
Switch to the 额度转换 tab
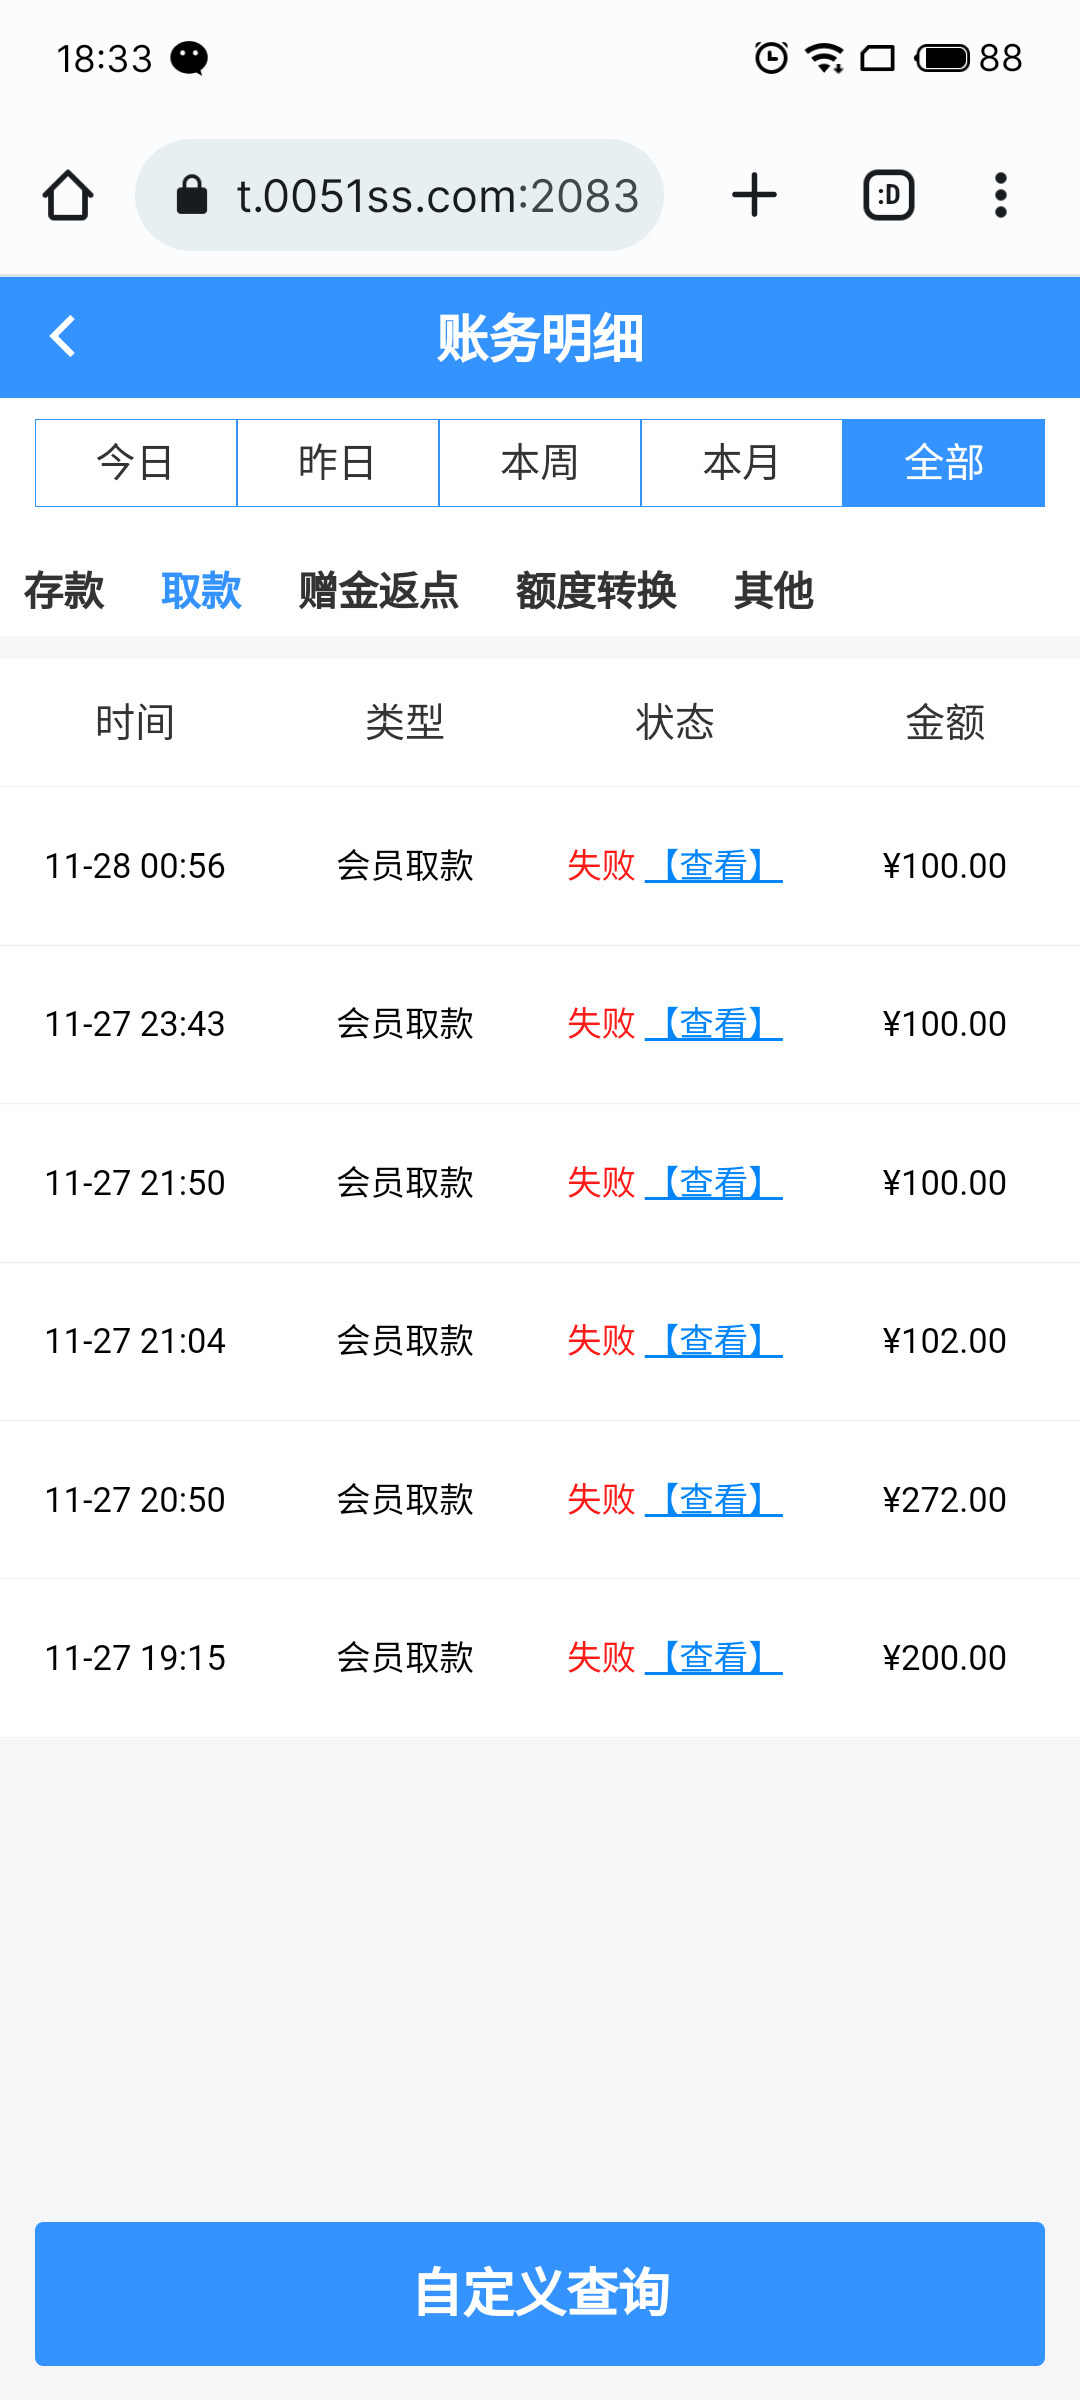coord(596,591)
